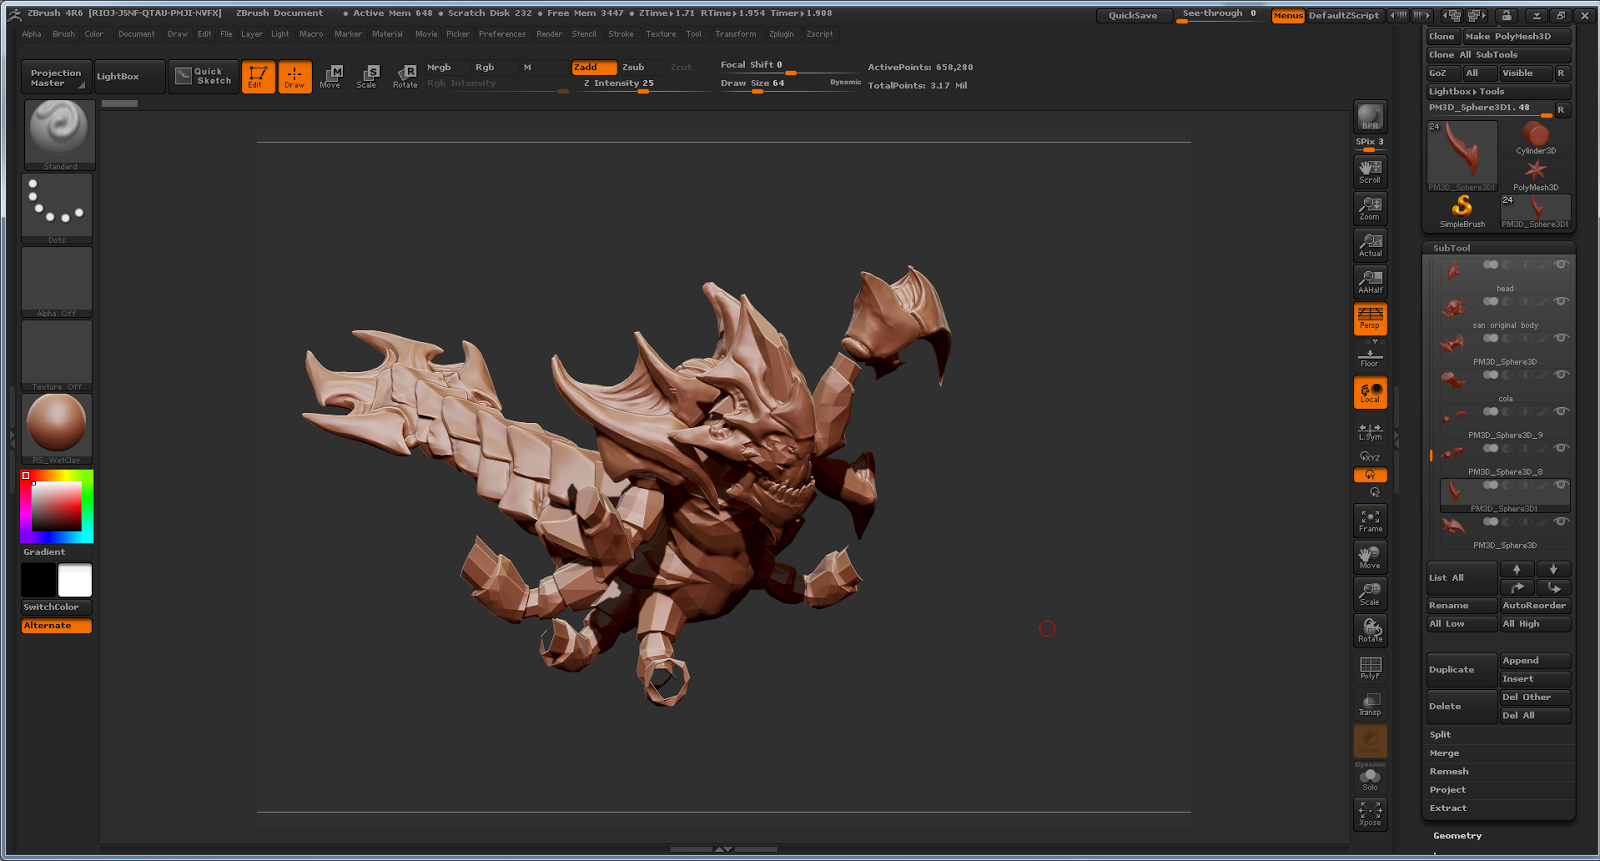
Task: Collapse the SubTool panel header
Action: pos(1451,248)
